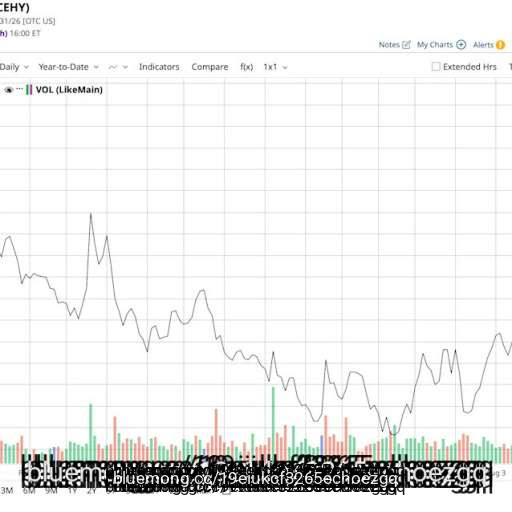Click the My Charts link

coord(435,45)
